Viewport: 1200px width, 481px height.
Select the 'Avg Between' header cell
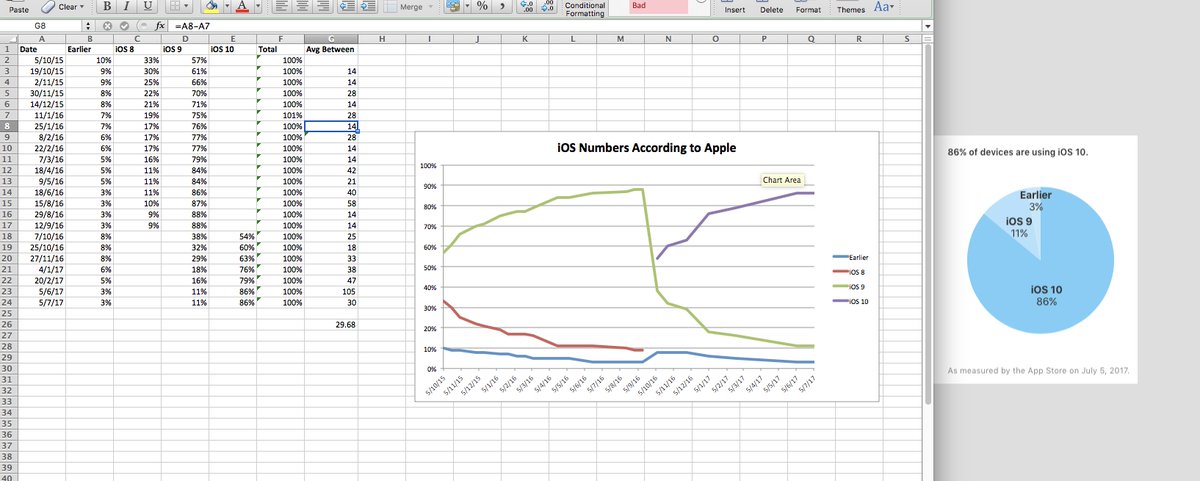click(332, 48)
